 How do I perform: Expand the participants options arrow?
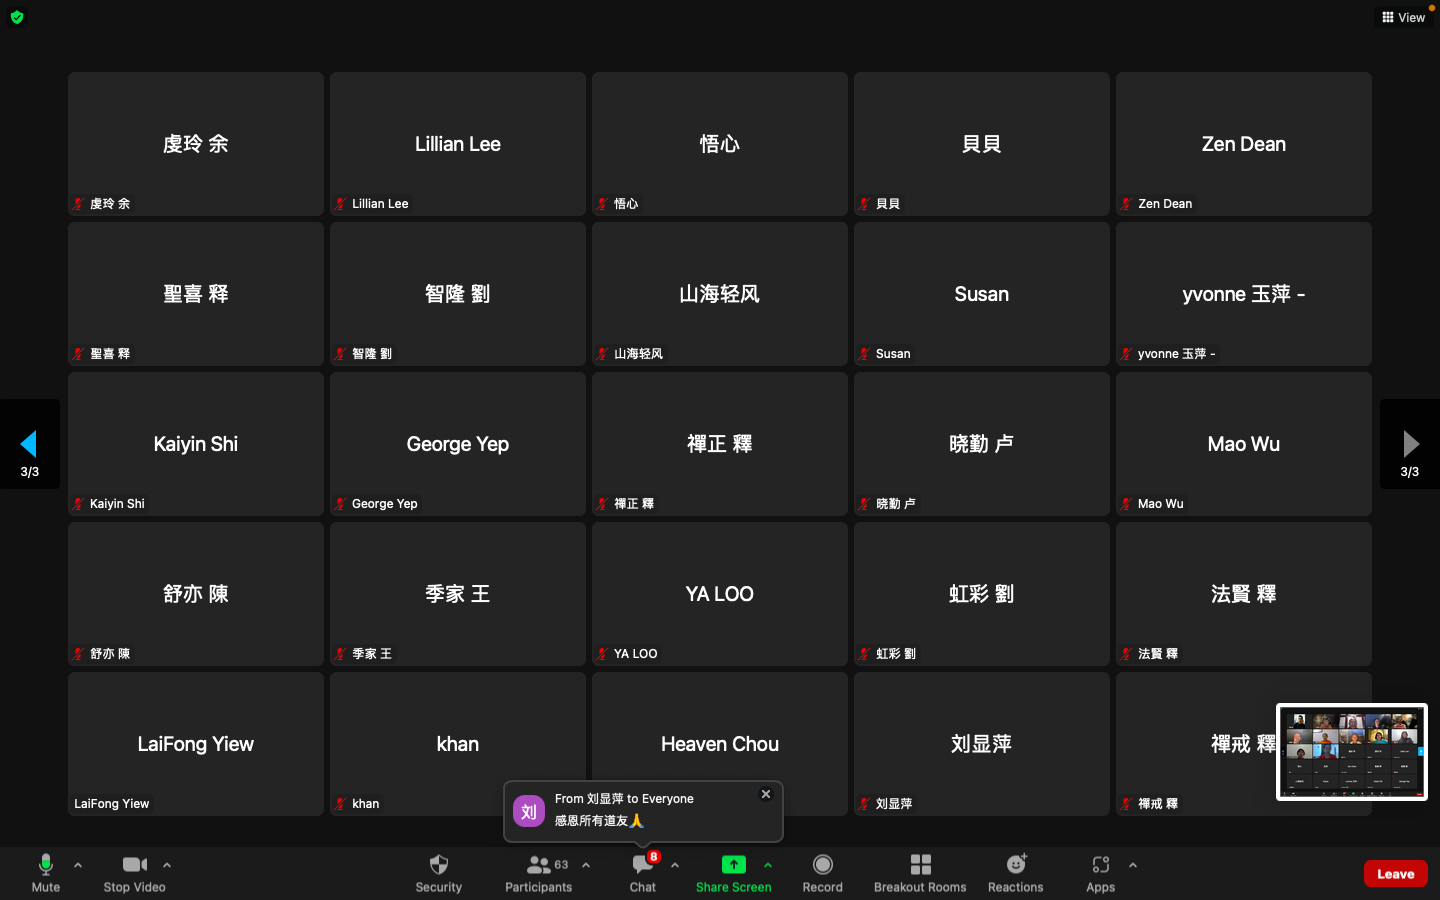[586, 865]
